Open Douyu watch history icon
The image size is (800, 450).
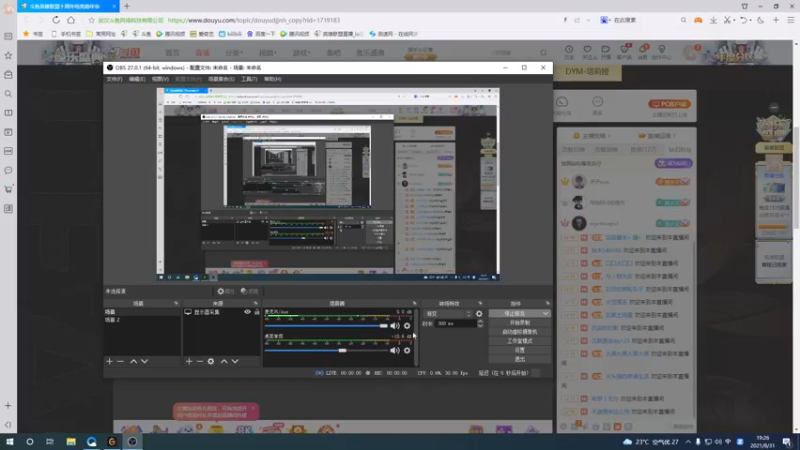[x=569, y=52]
